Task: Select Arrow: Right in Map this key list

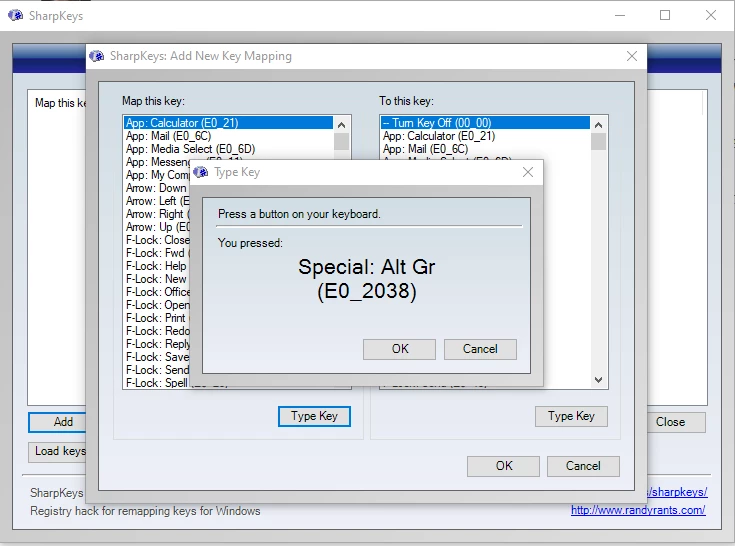Action: (x=157, y=214)
